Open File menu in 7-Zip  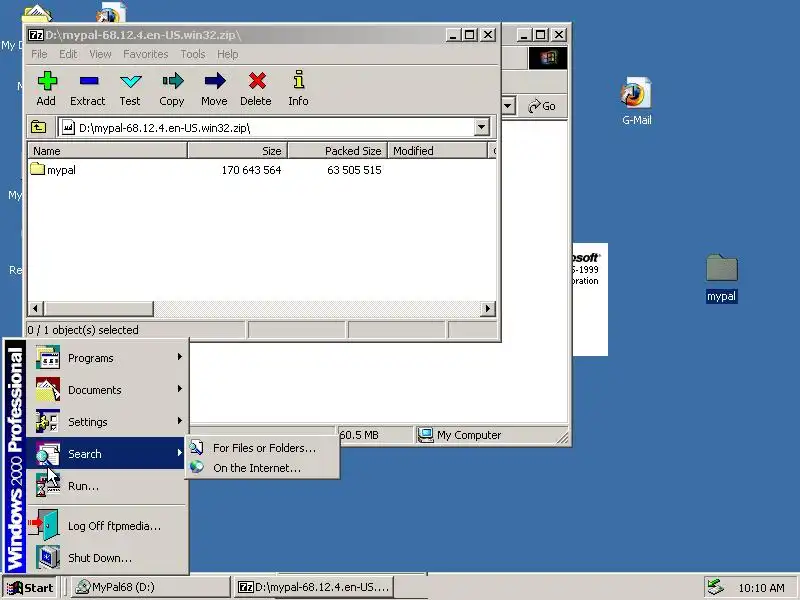[x=39, y=54]
